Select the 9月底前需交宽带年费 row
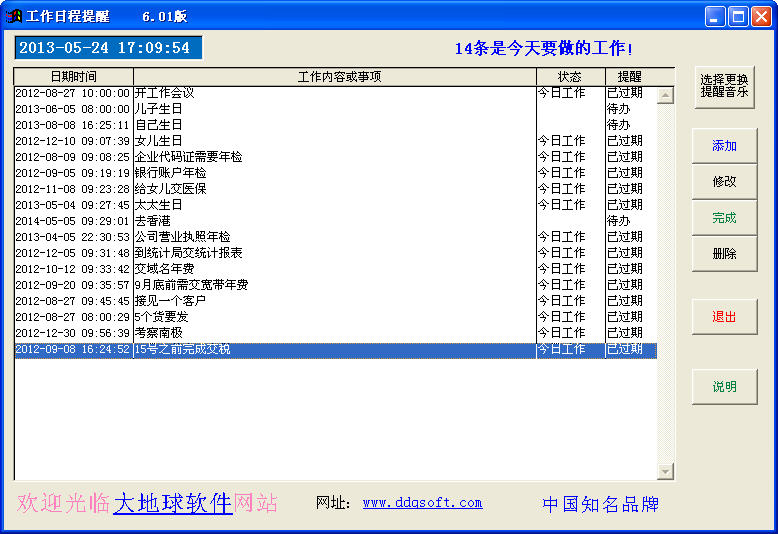Screen dimensions: 778x534 [x=335, y=285]
